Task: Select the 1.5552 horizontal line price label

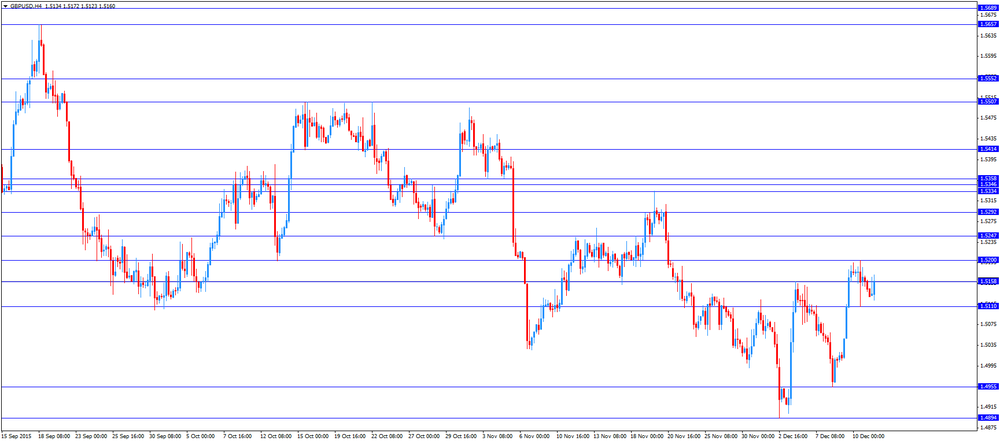Action: coord(988,78)
